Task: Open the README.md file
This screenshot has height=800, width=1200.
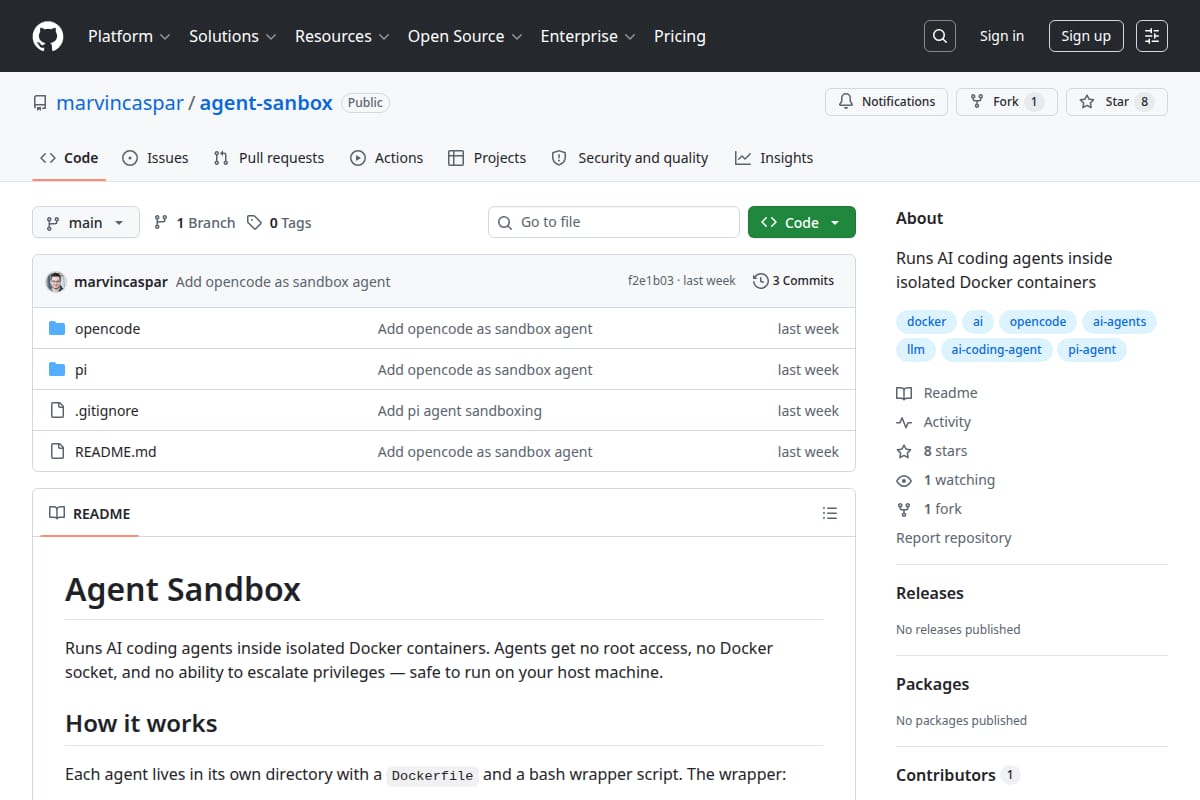Action: [x=116, y=452]
